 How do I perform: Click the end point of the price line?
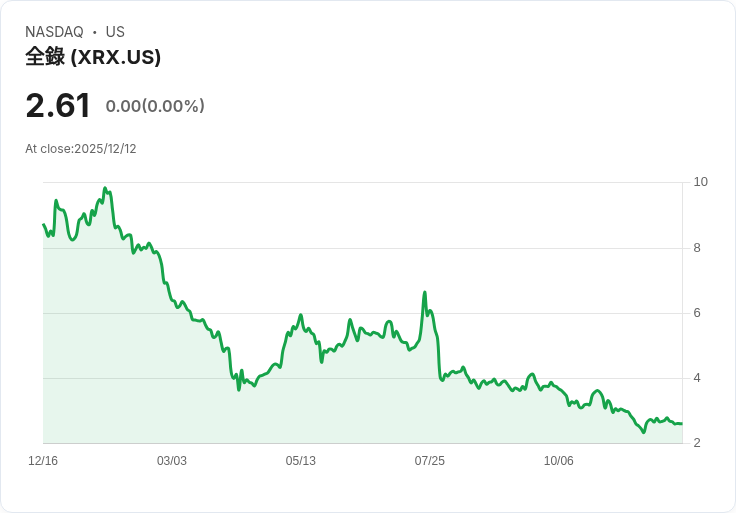[682, 424]
